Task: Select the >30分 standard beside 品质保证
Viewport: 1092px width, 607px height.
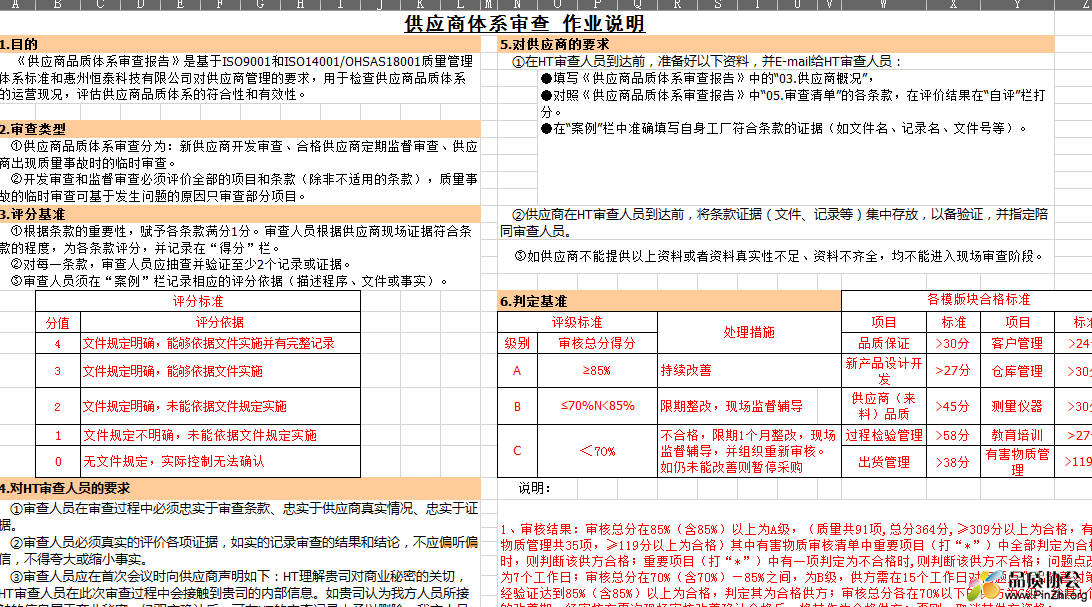Action: pyautogui.click(x=953, y=343)
